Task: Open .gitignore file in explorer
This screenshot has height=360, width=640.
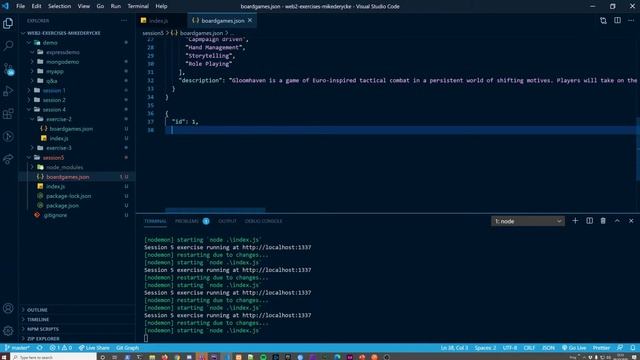Action: coord(56,215)
